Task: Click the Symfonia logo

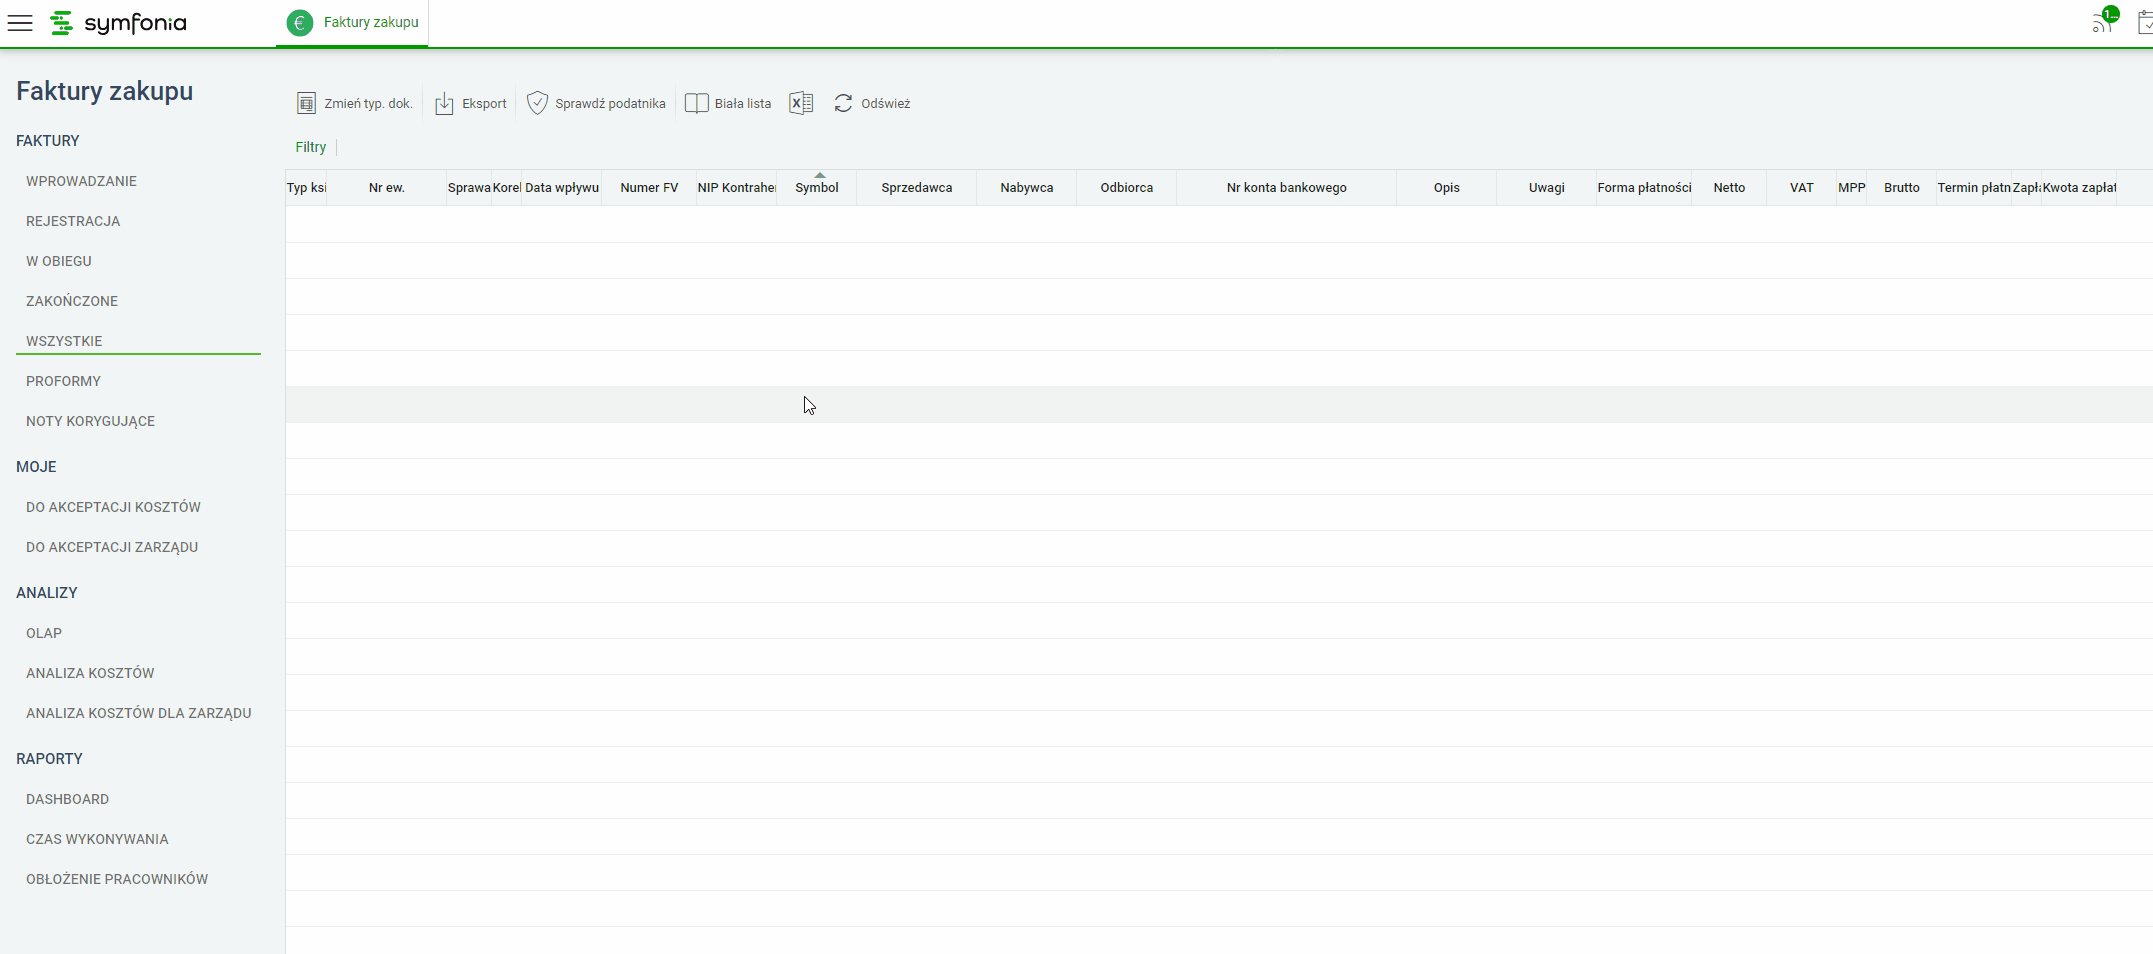Action: pyautogui.click(x=118, y=22)
